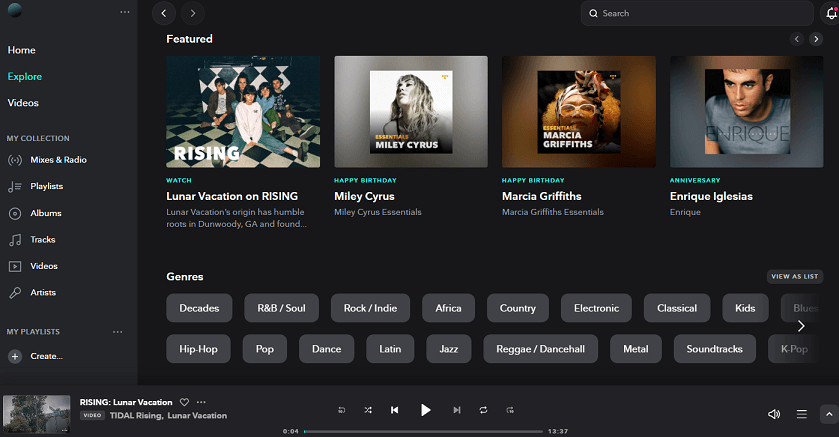The height and width of the screenshot is (437, 839).
Task: Open Classical genre
Action: point(677,308)
